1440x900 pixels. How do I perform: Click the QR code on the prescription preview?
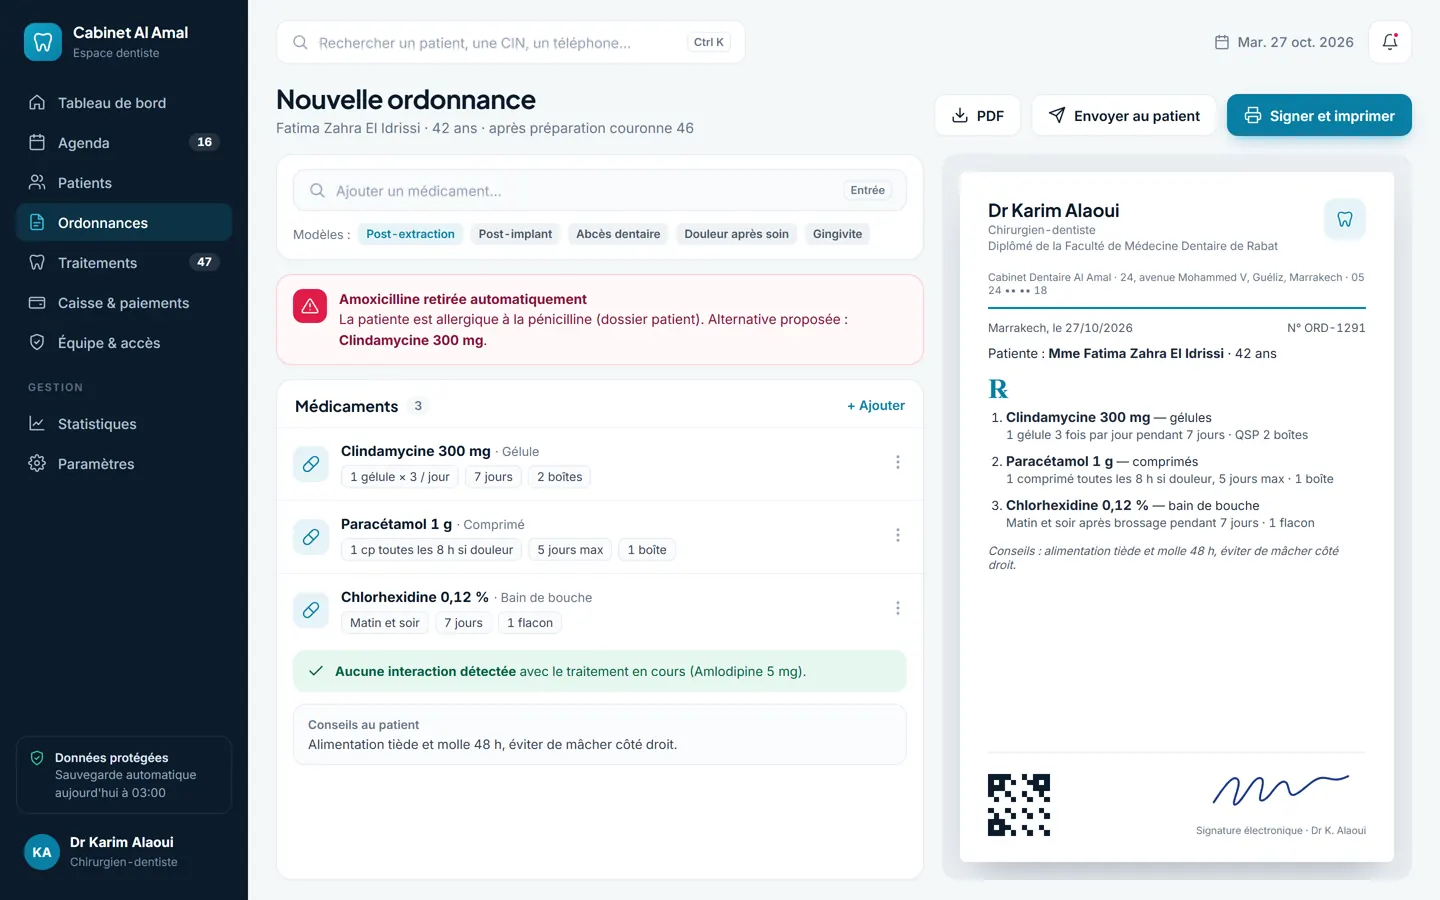[x=1019, y=805]
